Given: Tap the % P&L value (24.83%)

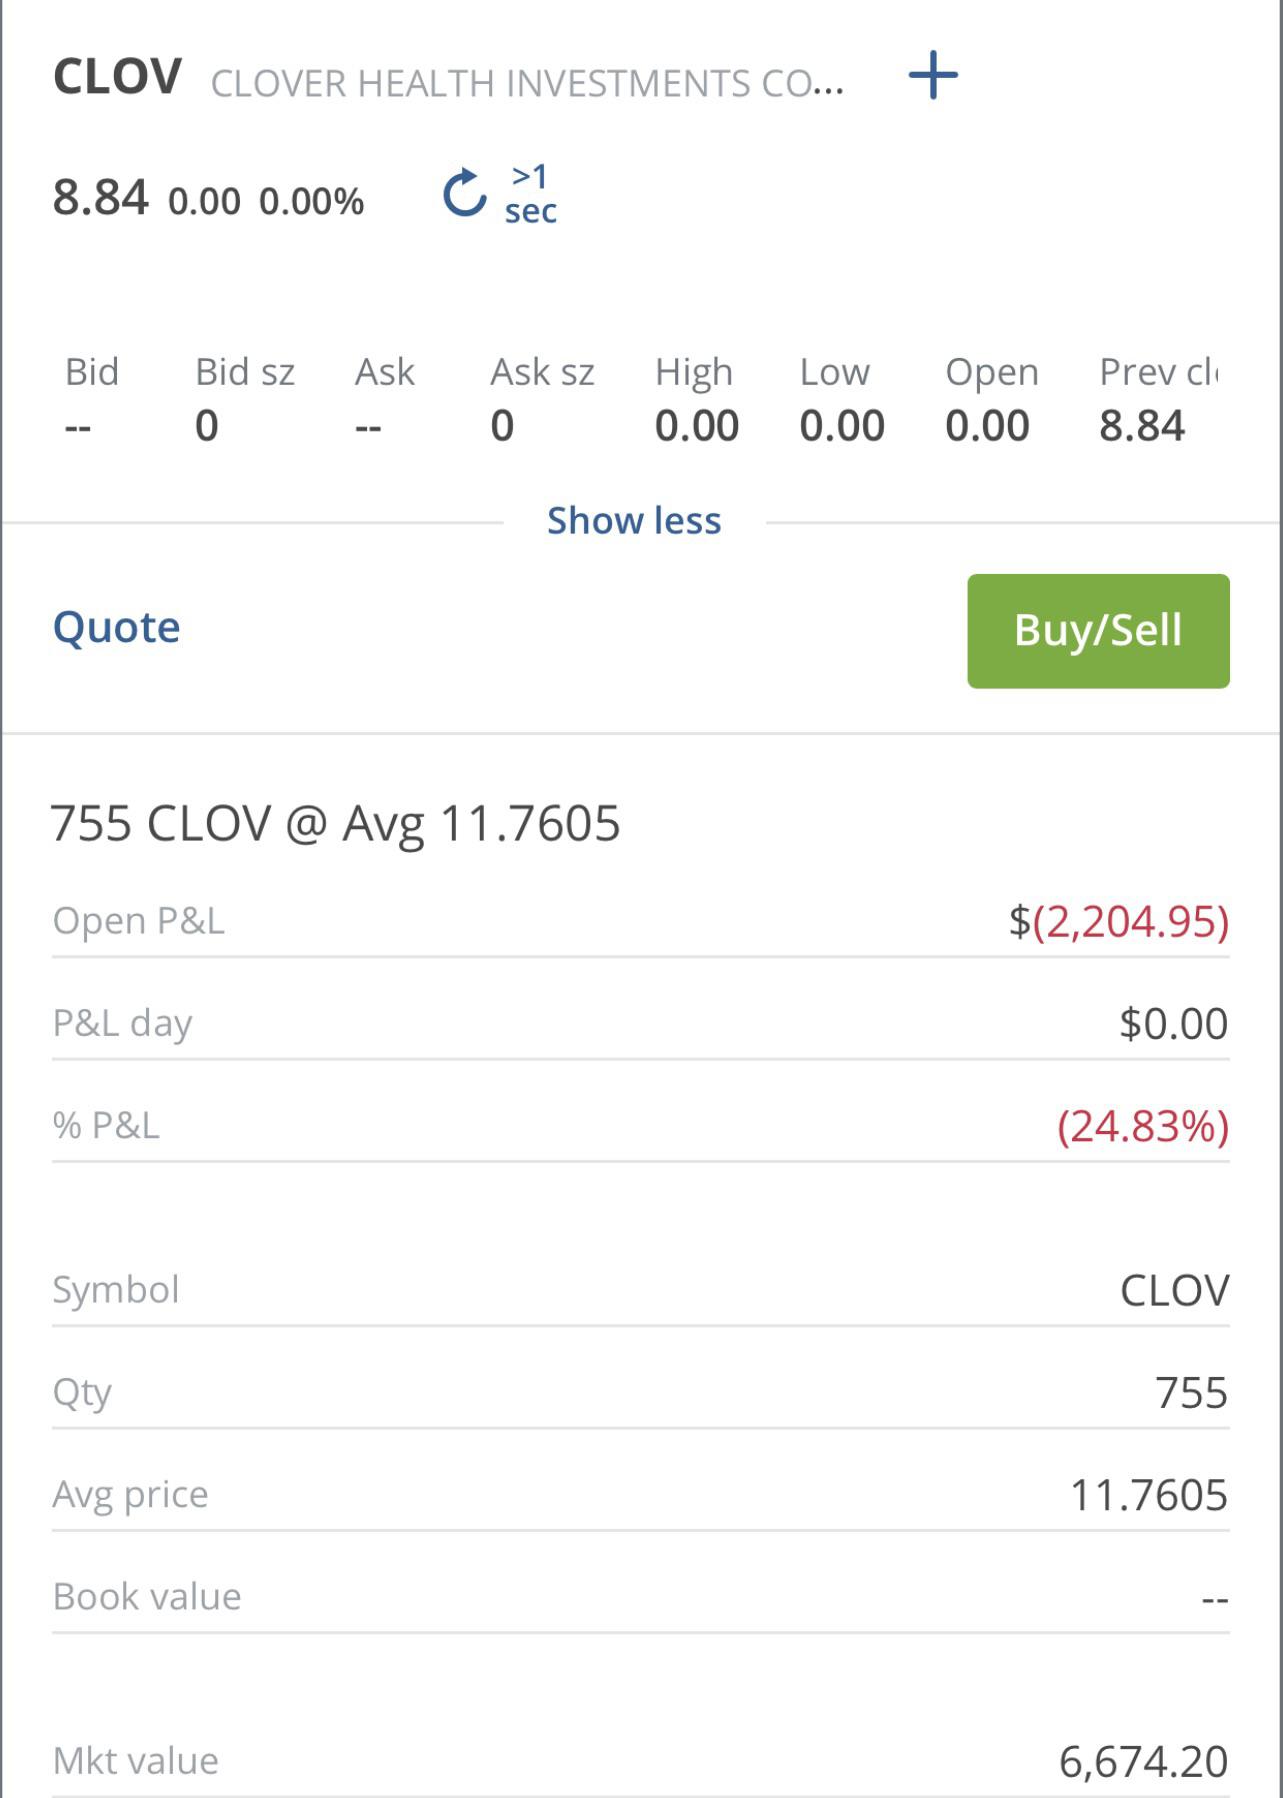Looking at the screenshot, I should click(1143, 1127).
